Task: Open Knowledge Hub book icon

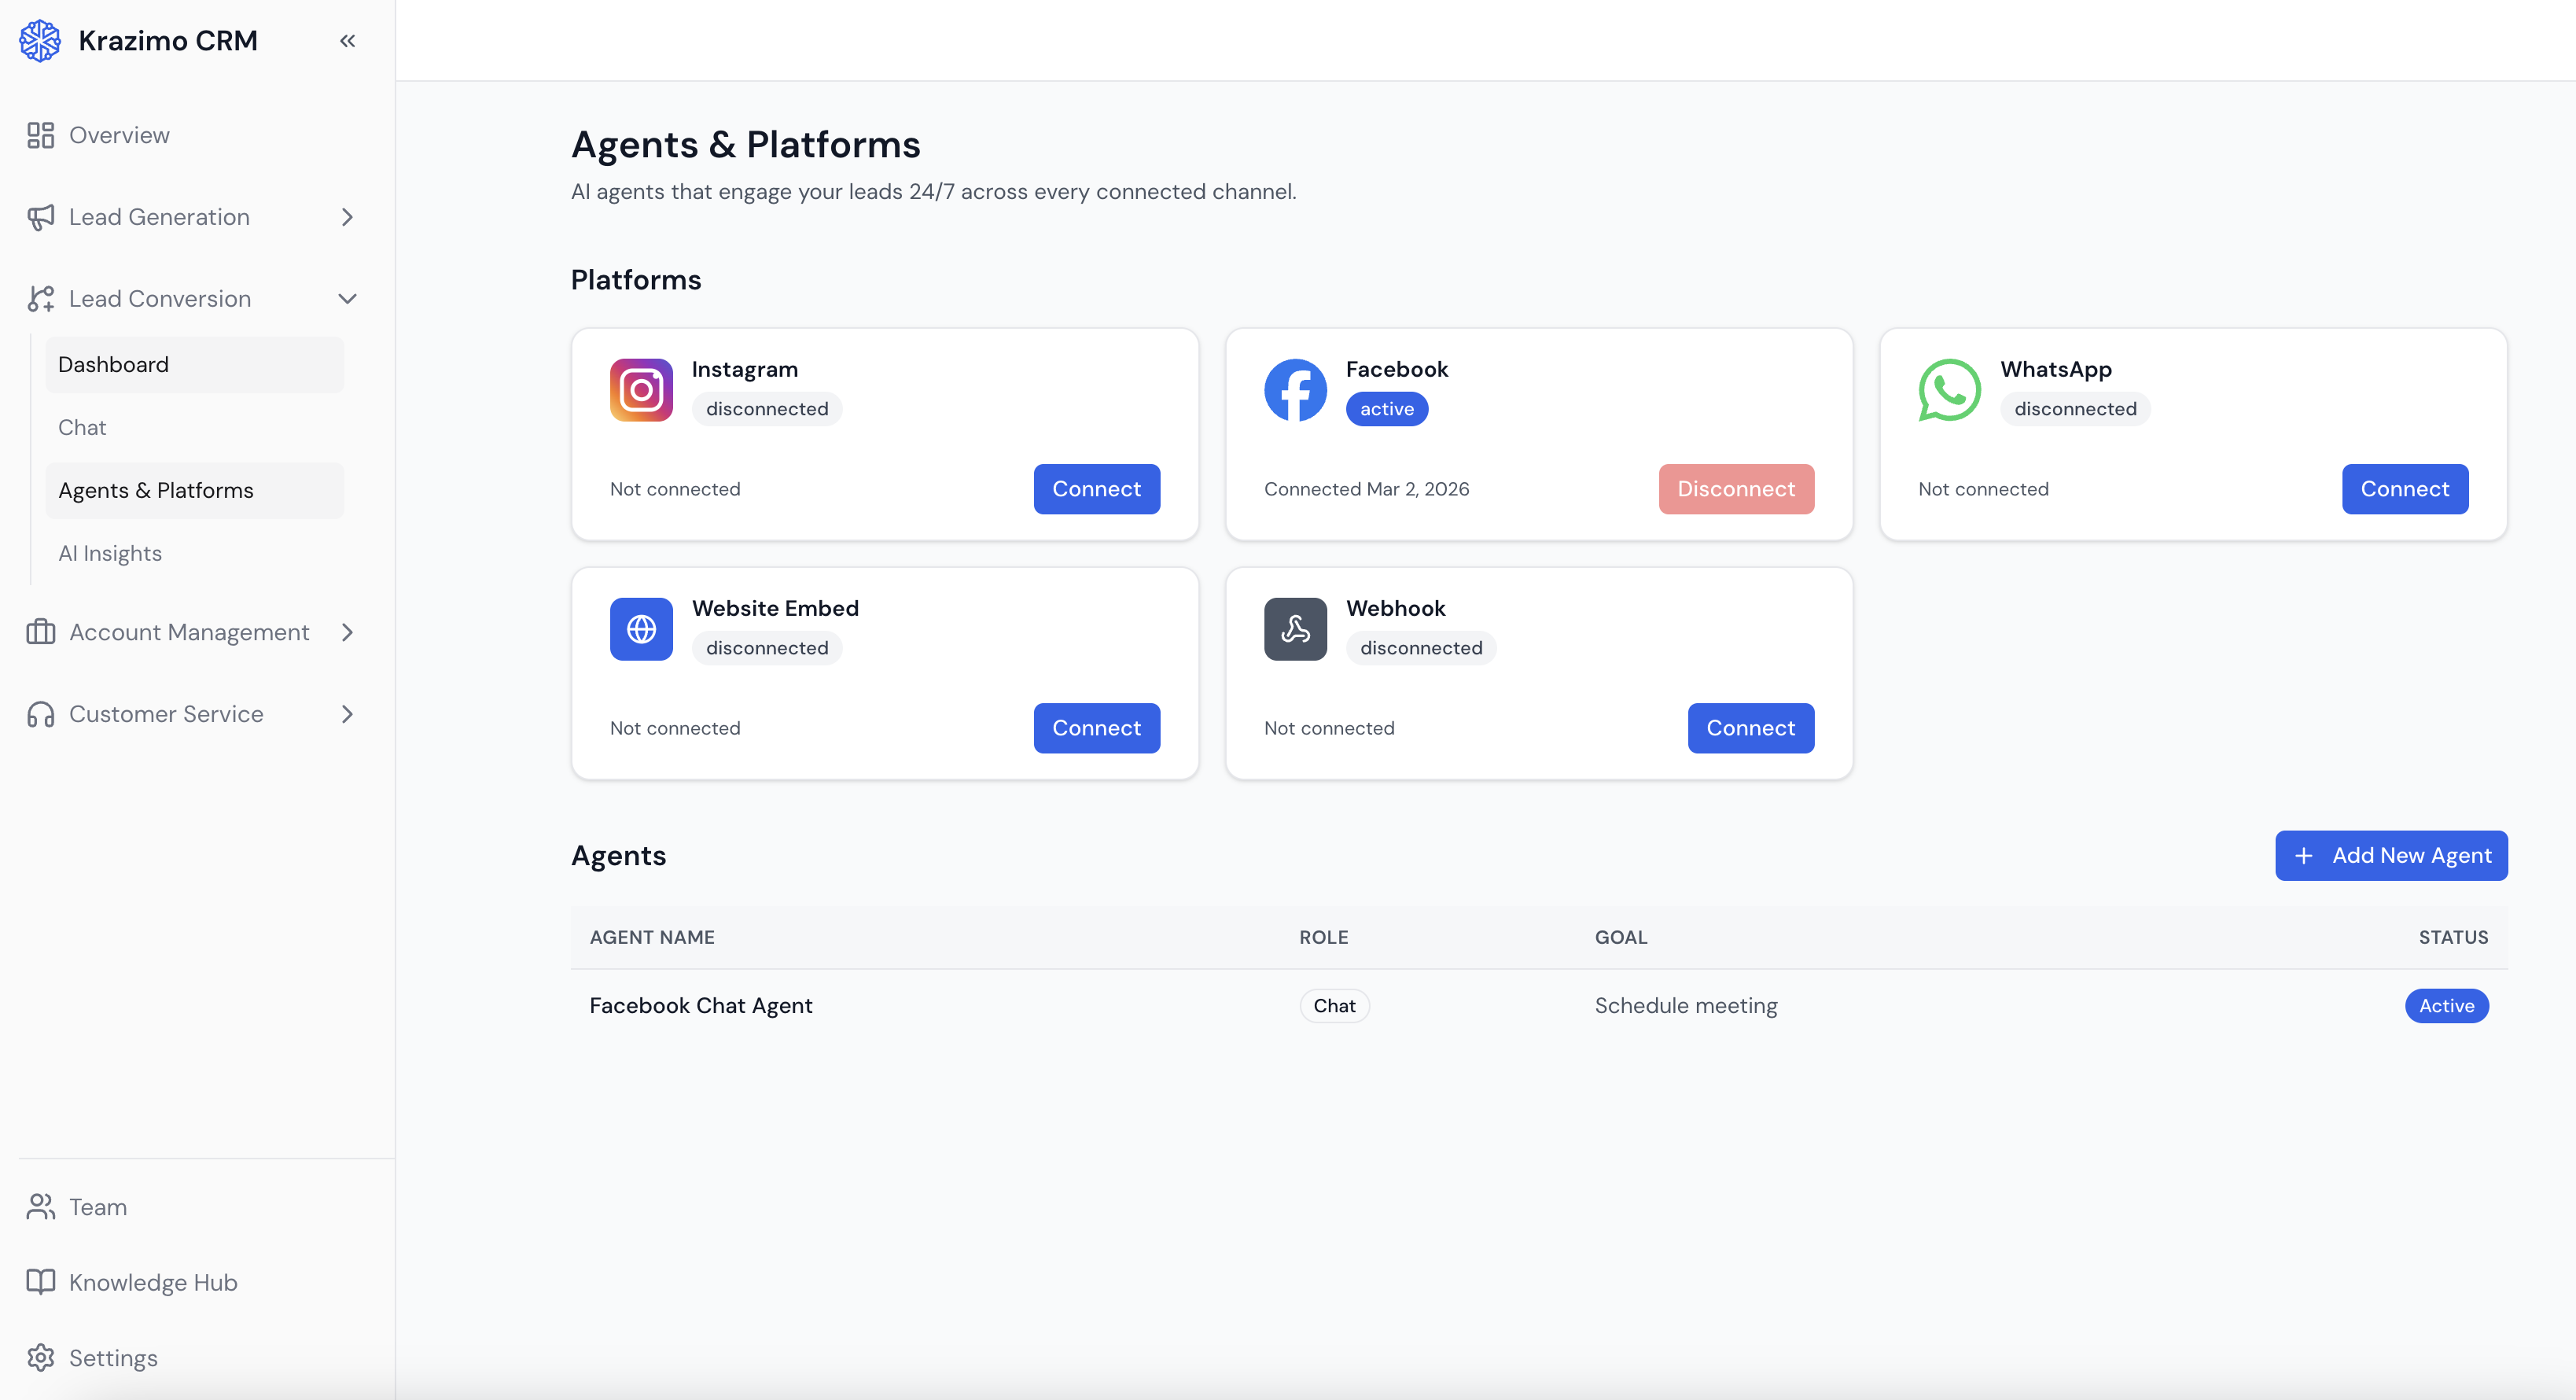Action: click(x=41, y=1282)
